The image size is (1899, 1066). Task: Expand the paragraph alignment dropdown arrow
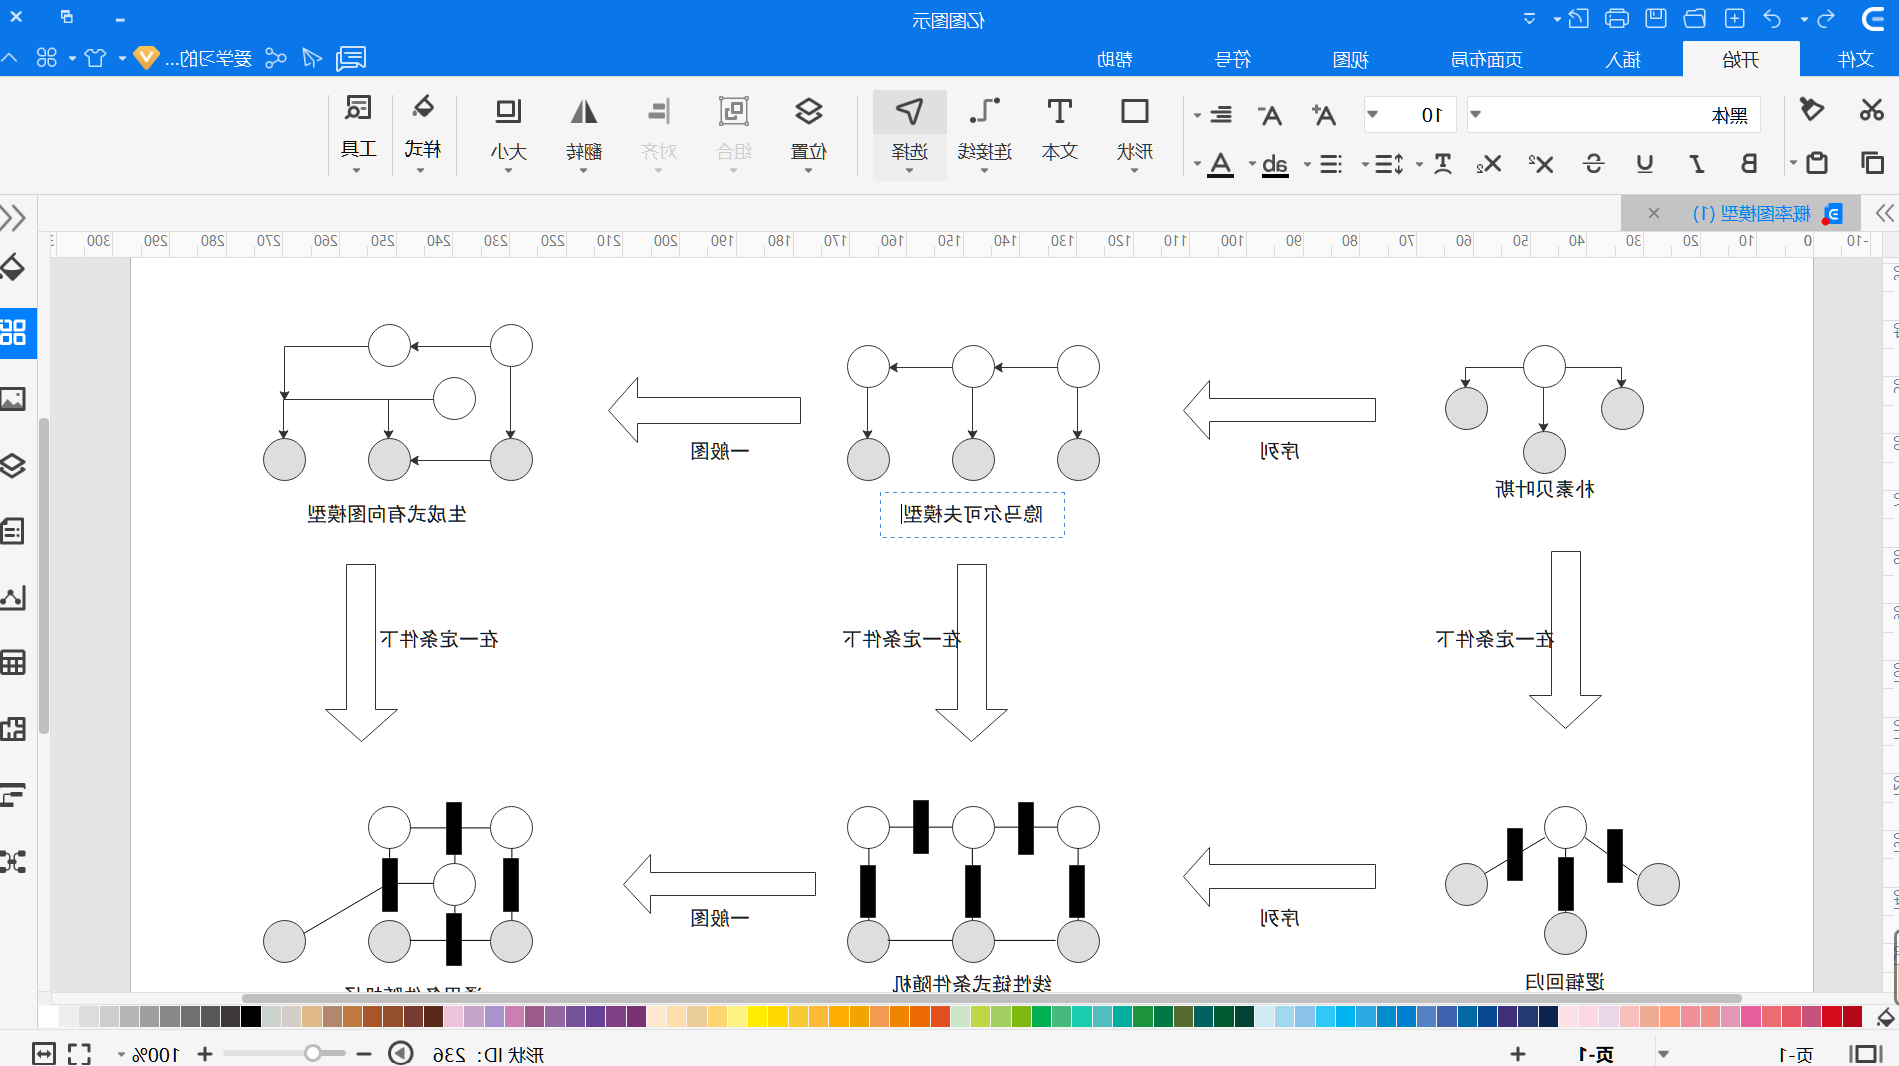1197,116
